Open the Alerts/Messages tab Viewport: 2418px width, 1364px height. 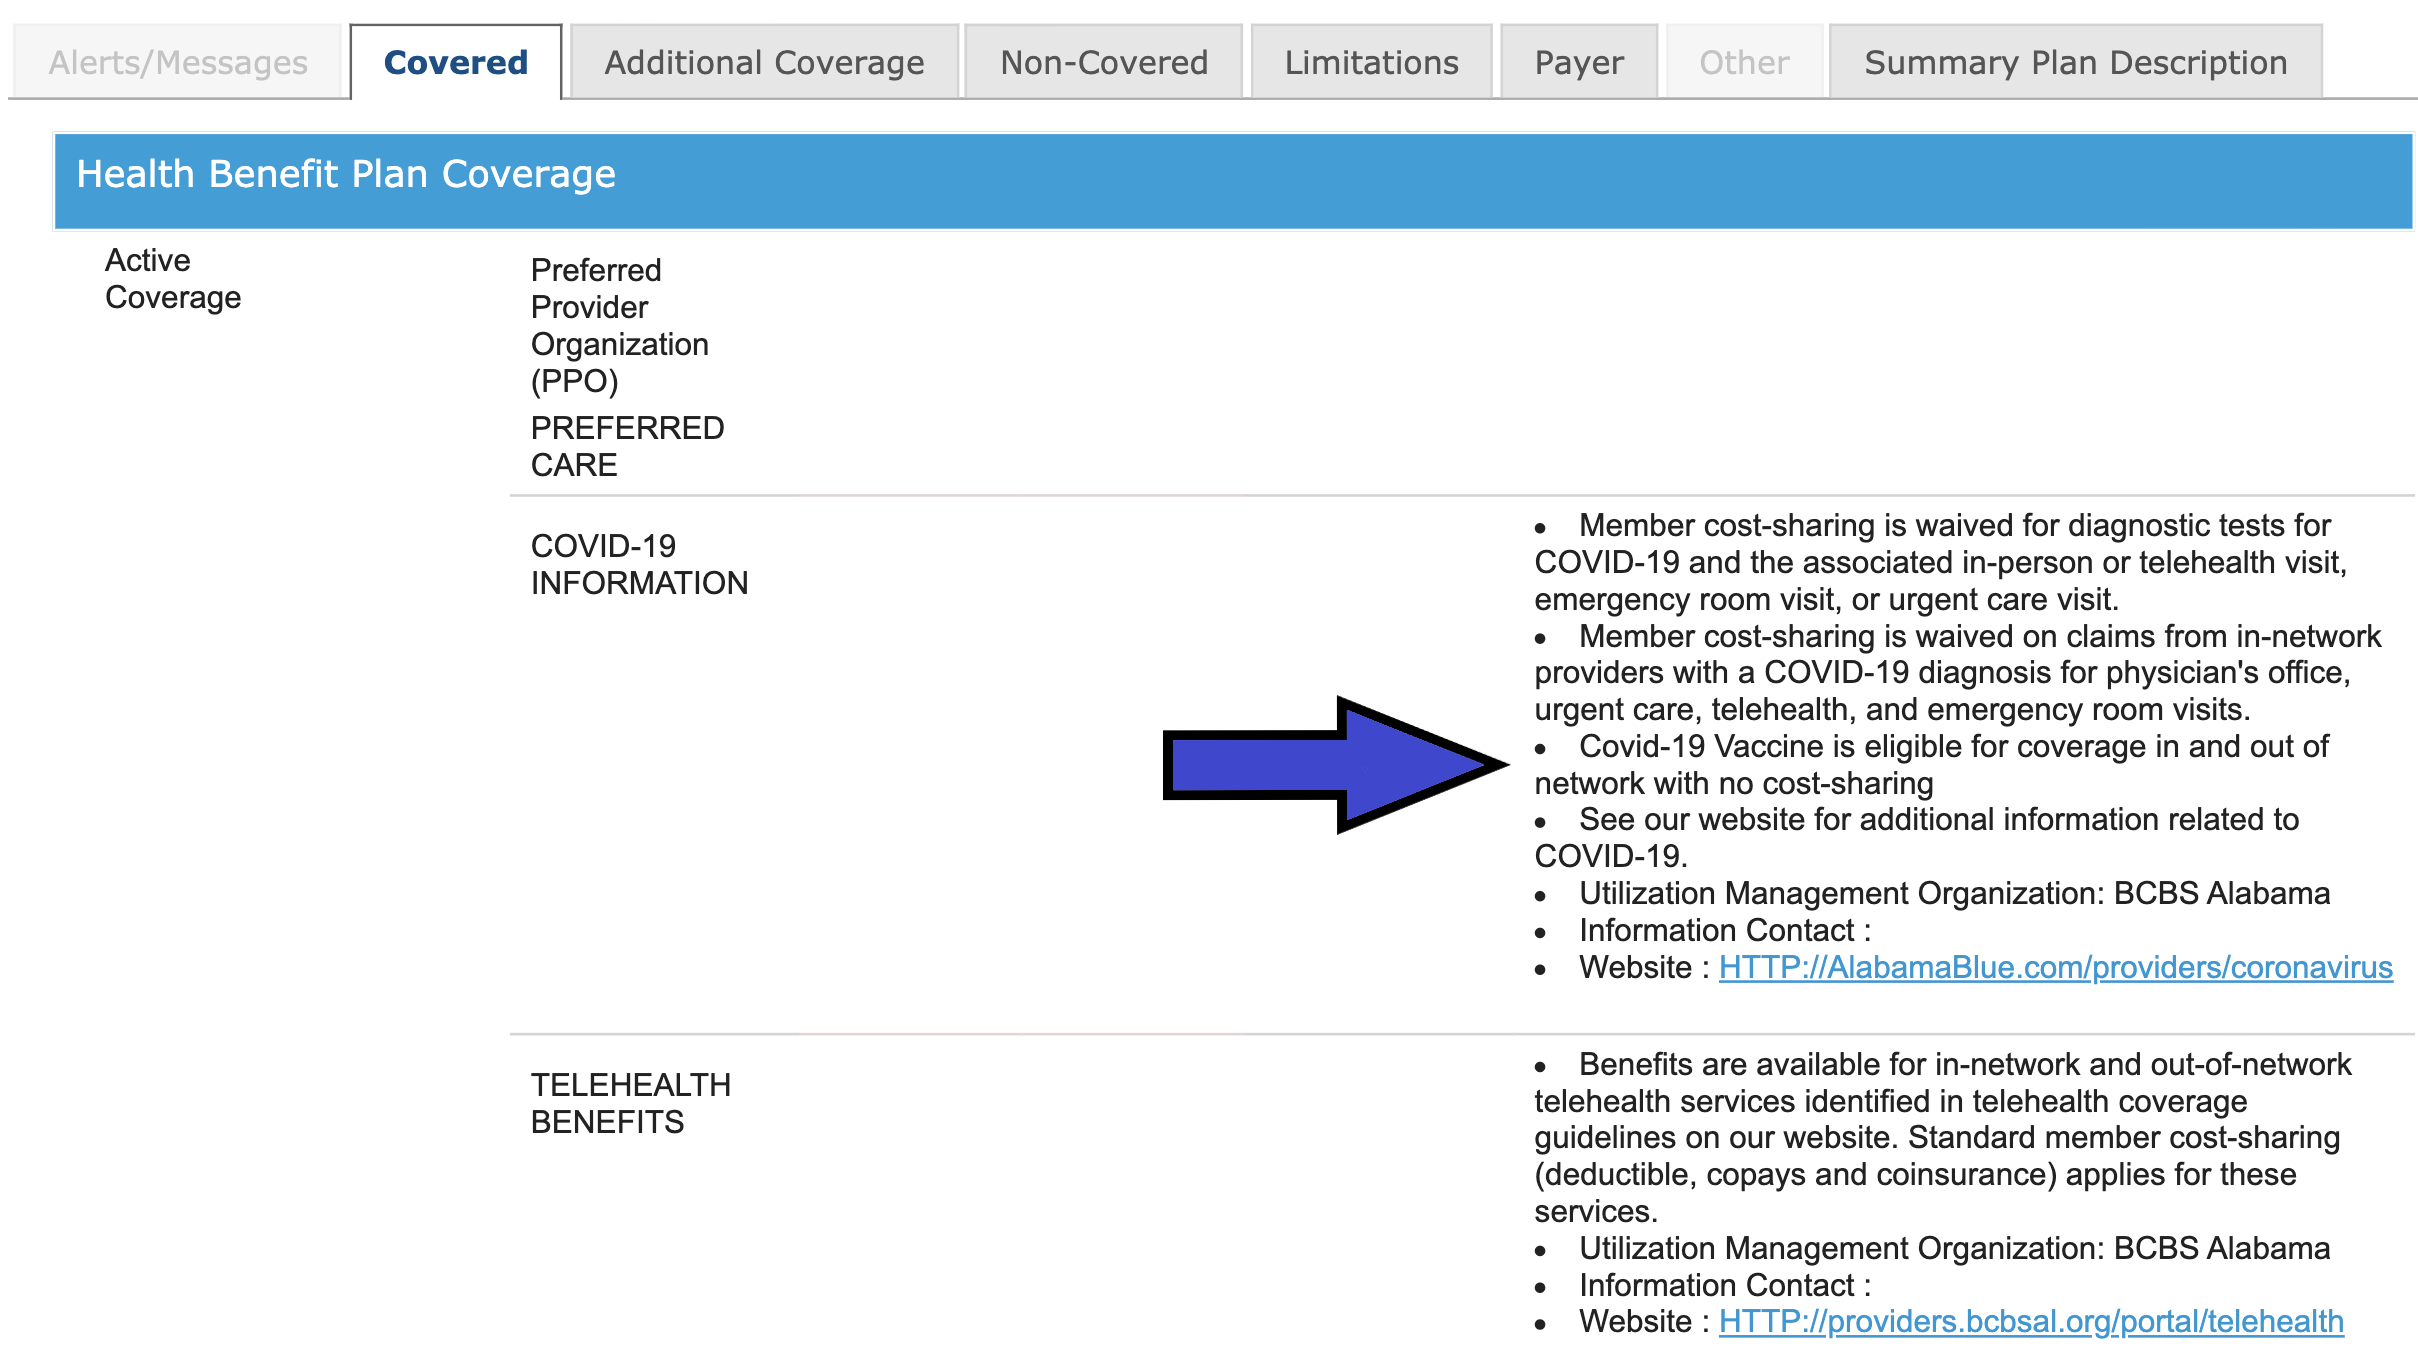(178, 63)
